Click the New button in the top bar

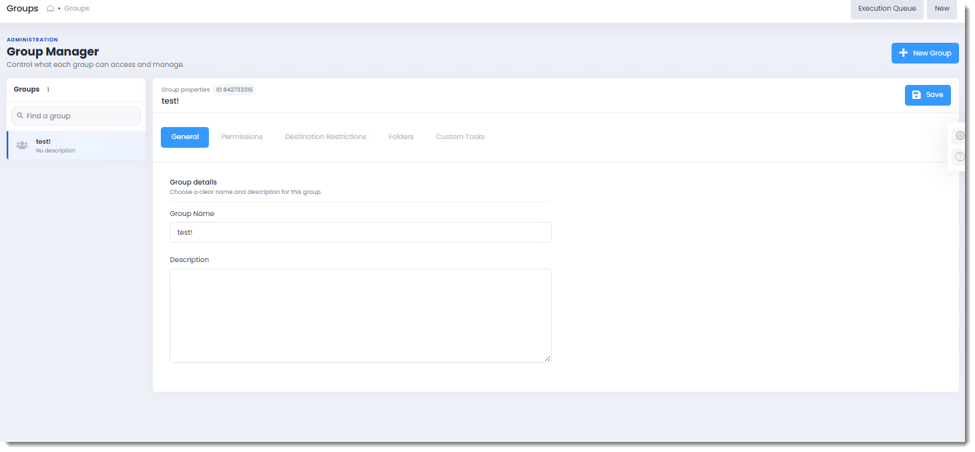coord(941,9)
